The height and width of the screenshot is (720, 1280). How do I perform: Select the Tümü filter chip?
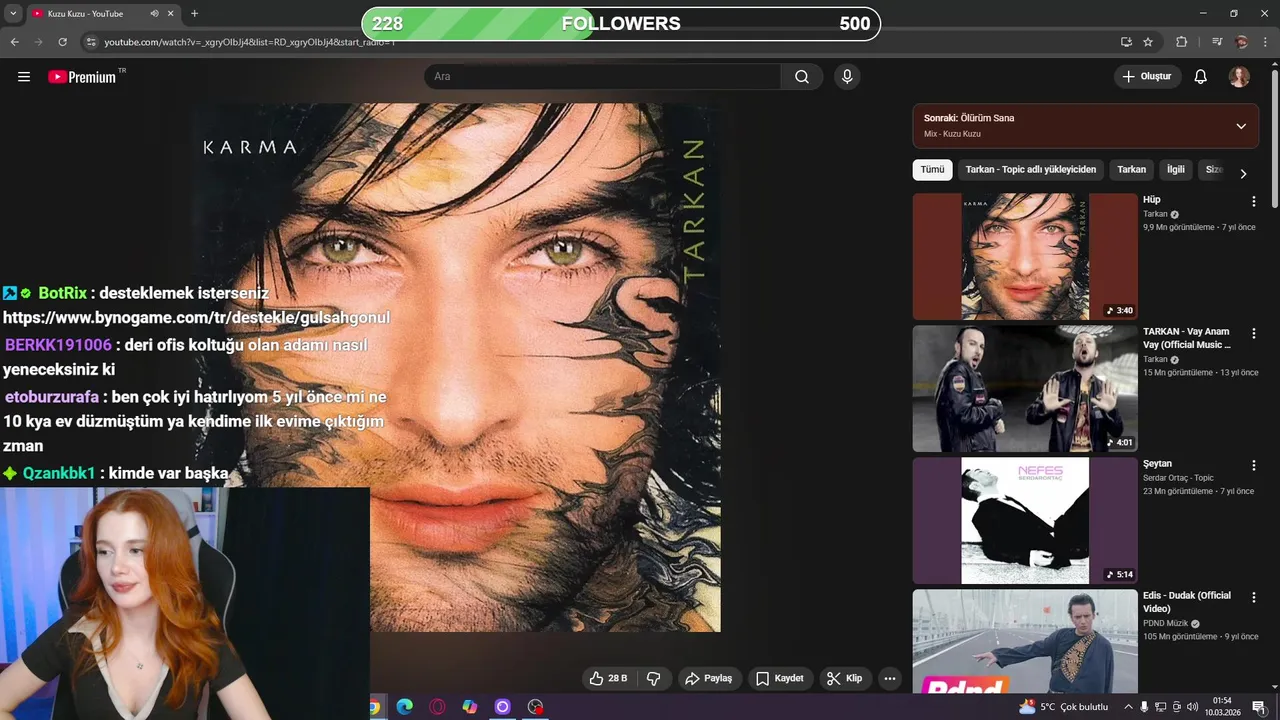932,170
